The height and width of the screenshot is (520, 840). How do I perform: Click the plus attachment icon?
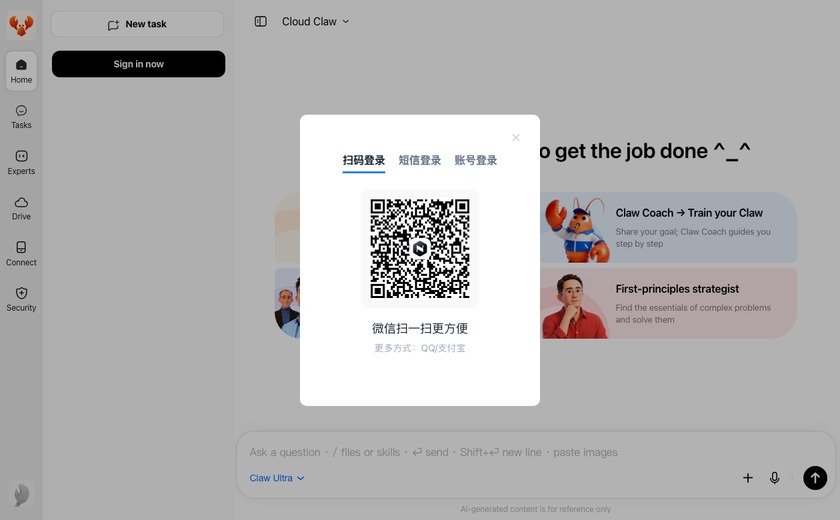(748, 478)
